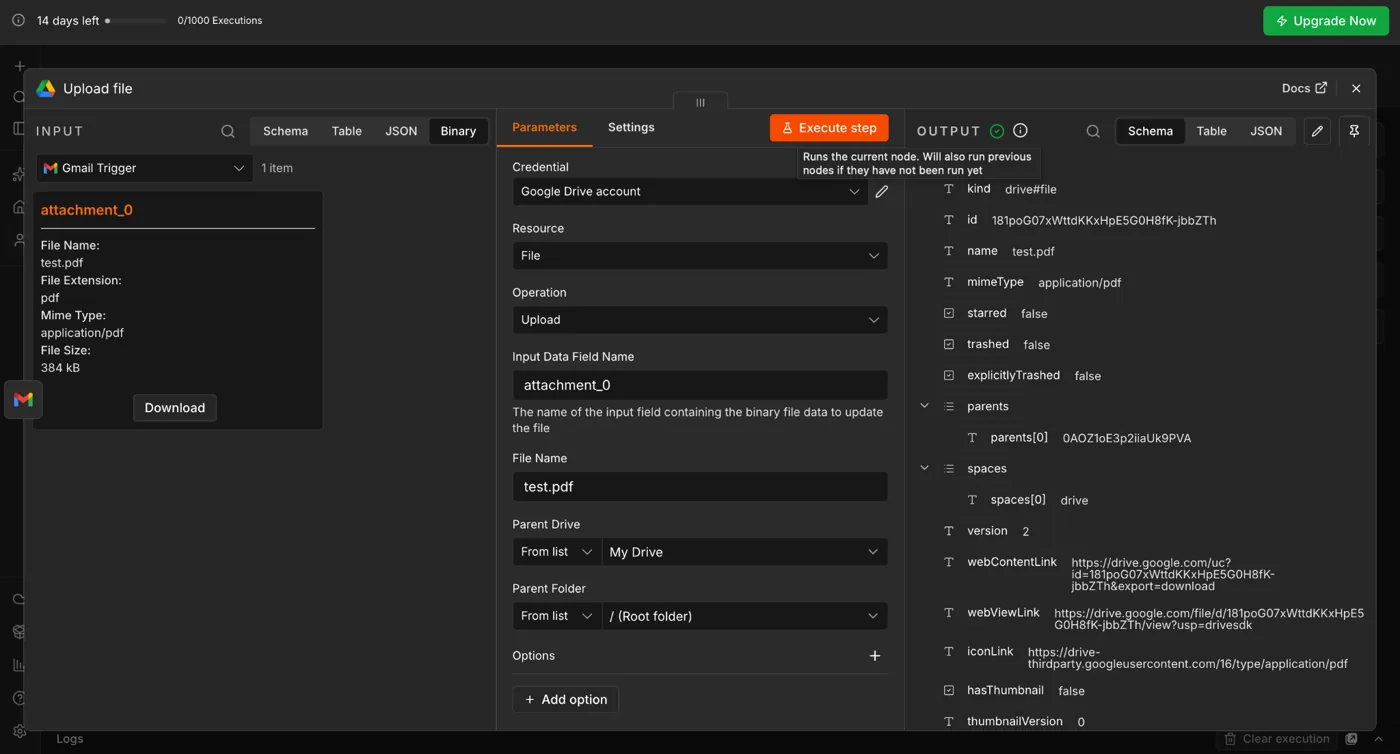The height and width of the screenshot is (754, 1400).
Task: Click Clear execution at the bottom
Action: (1277, 739)
